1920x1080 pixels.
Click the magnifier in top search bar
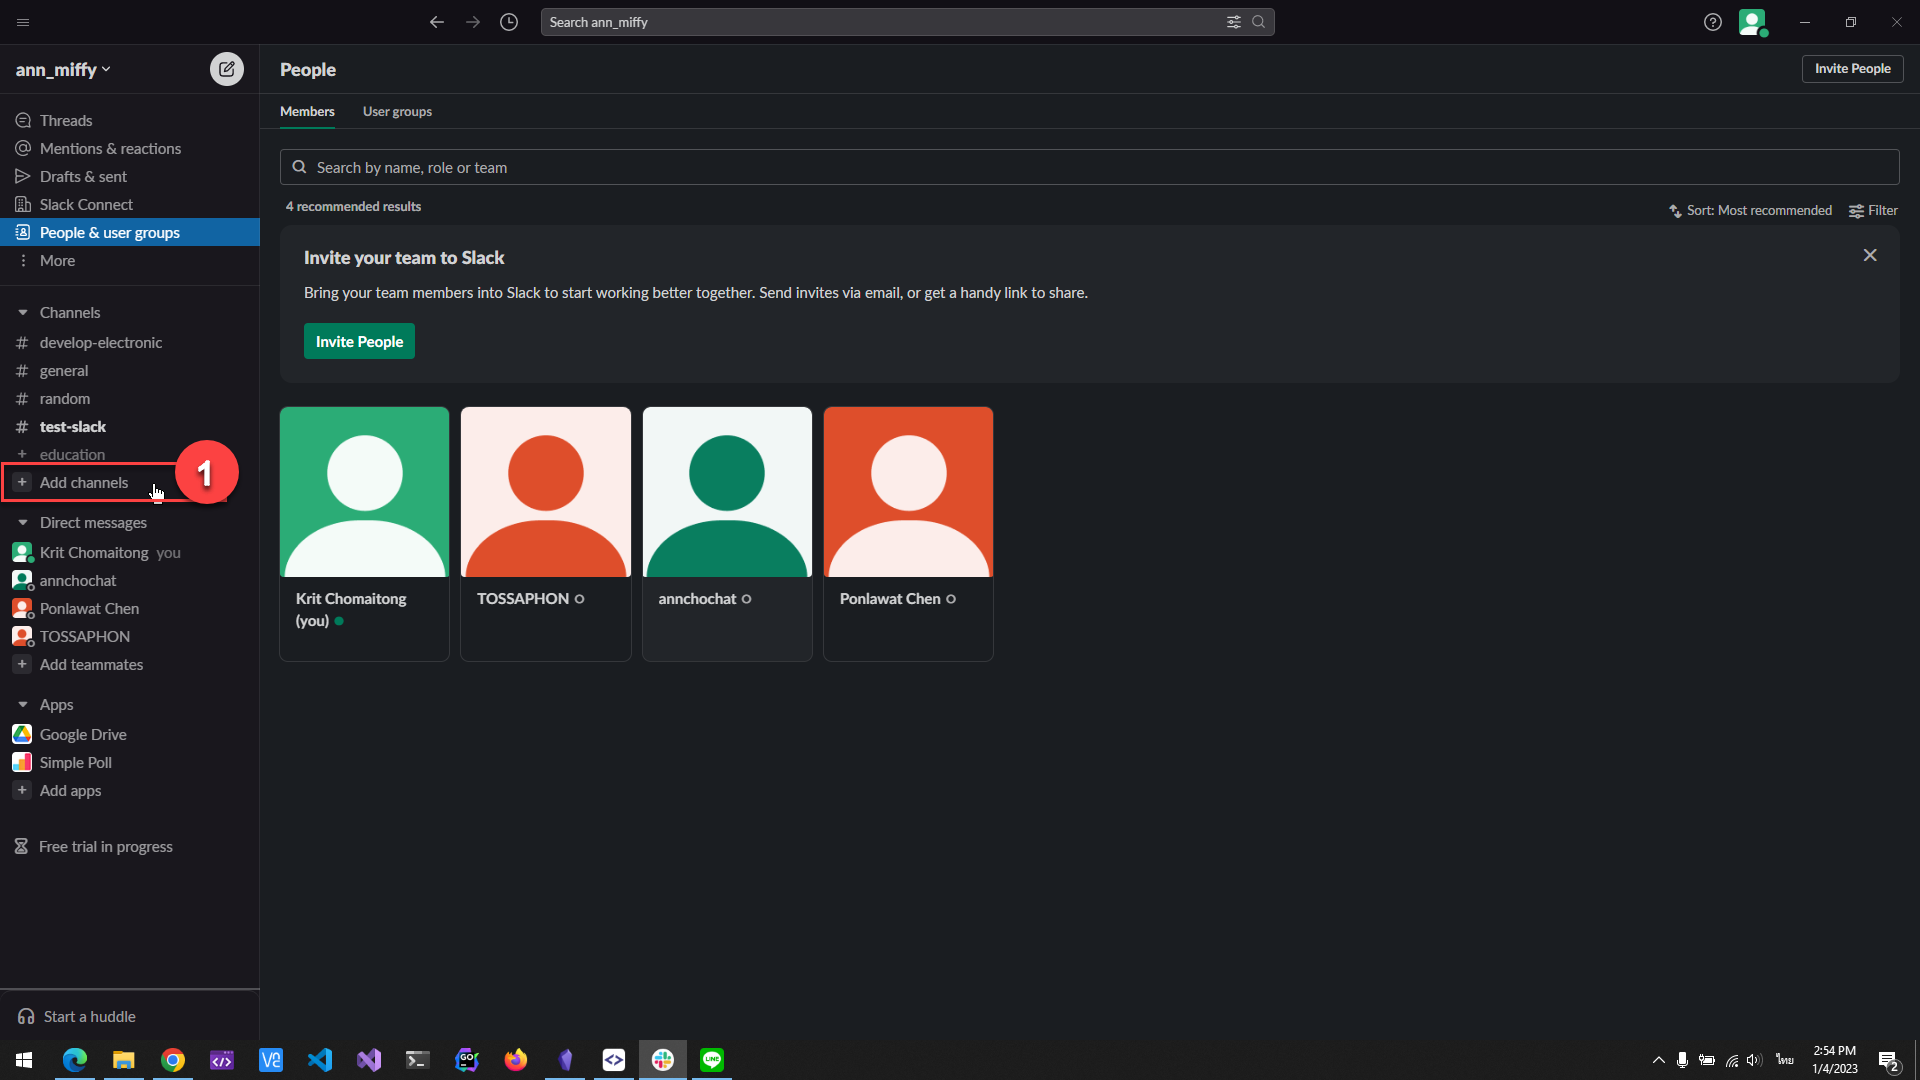tap(1259, 22)
